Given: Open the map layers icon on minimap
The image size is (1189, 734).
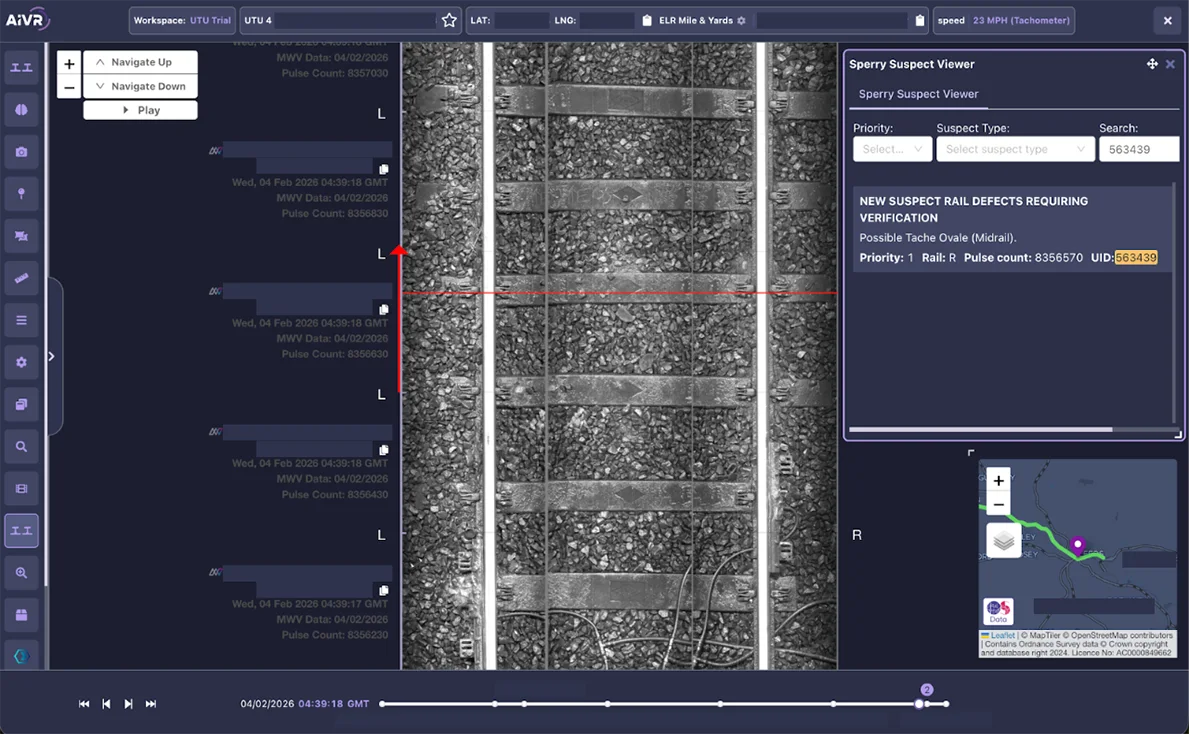Looking at the screenshot, I should pos(1004,541).
